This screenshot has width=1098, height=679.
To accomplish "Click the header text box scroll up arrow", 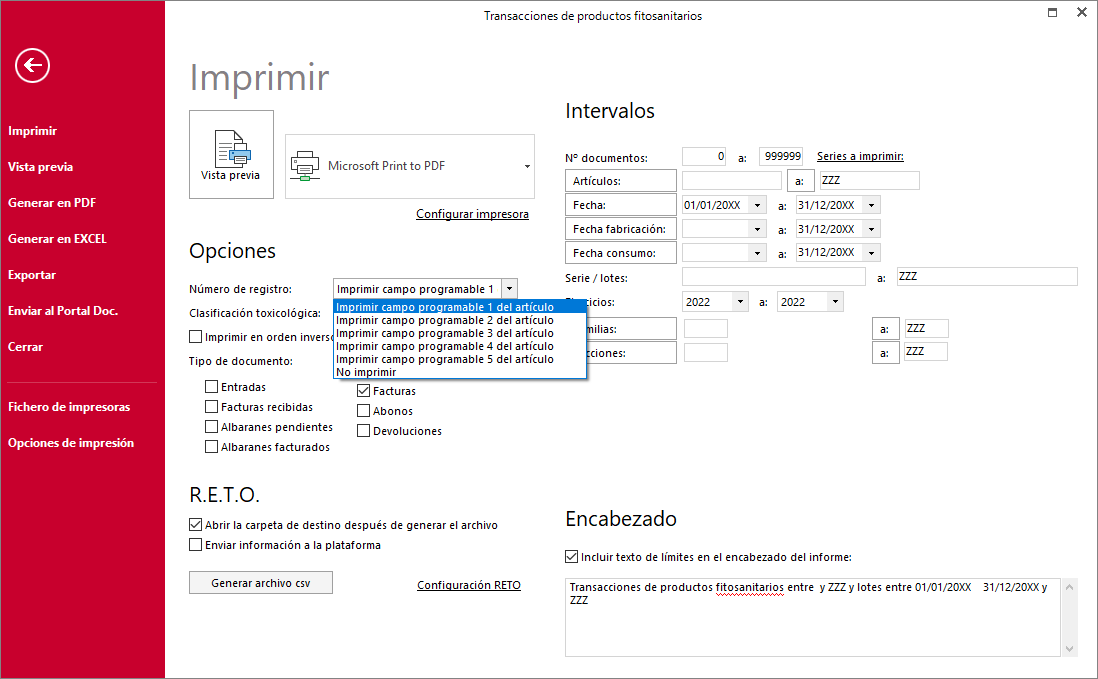I will coord(1069,587).
